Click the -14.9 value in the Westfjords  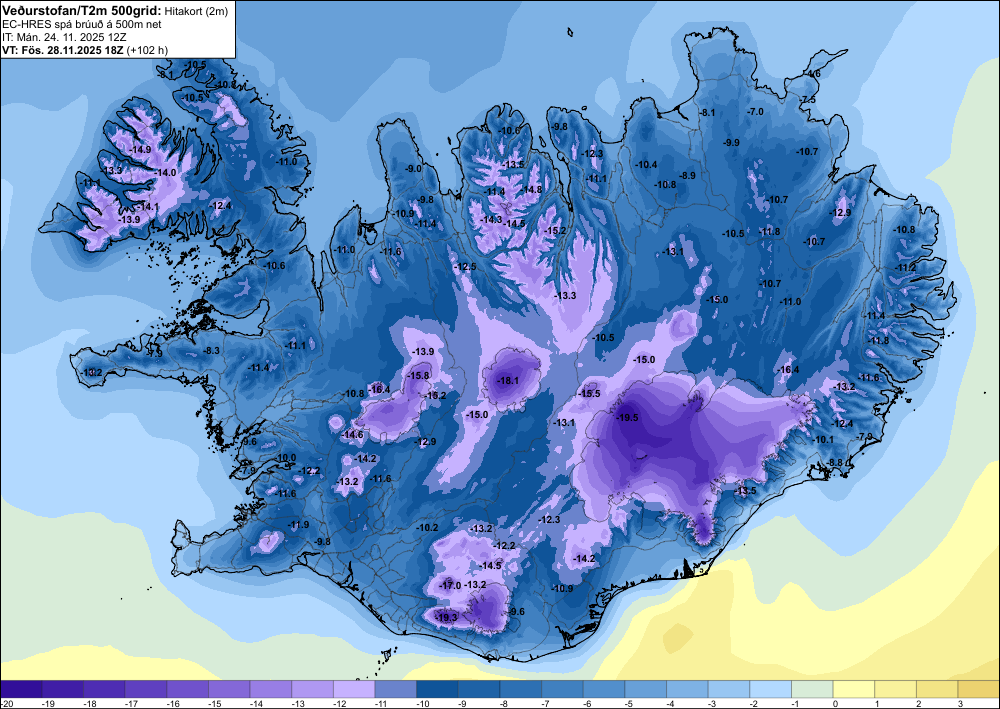tap(140, 150)
